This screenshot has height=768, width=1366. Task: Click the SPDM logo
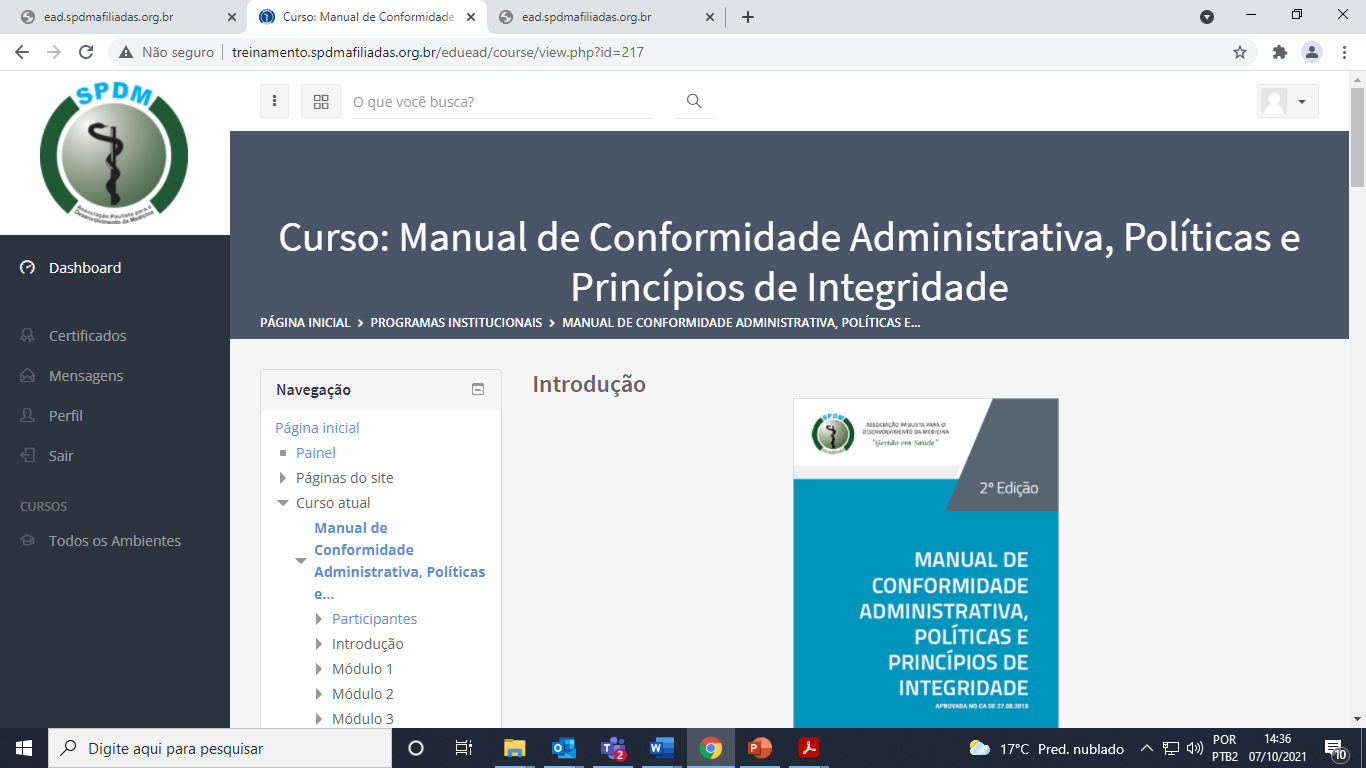(x=114, y=151)
